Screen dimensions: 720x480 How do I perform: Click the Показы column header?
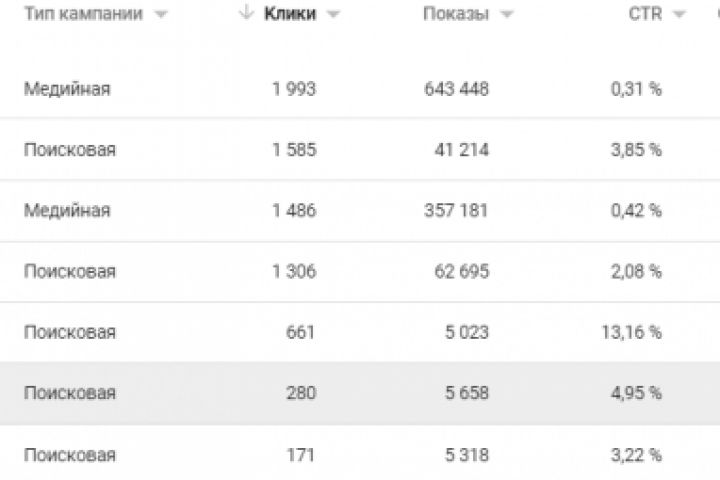455,14
